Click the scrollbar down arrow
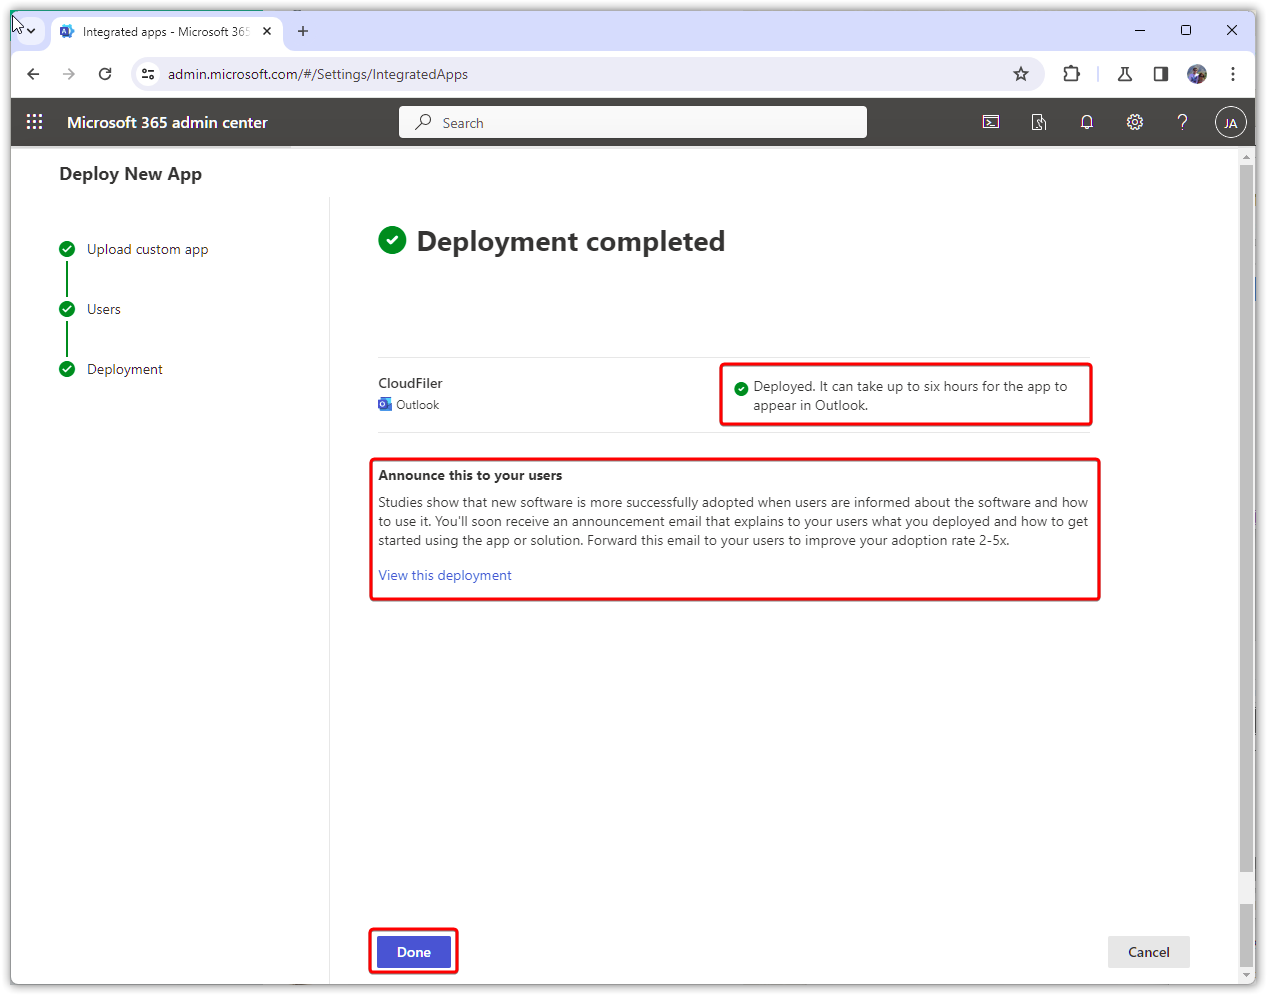 pos(1246,975)
